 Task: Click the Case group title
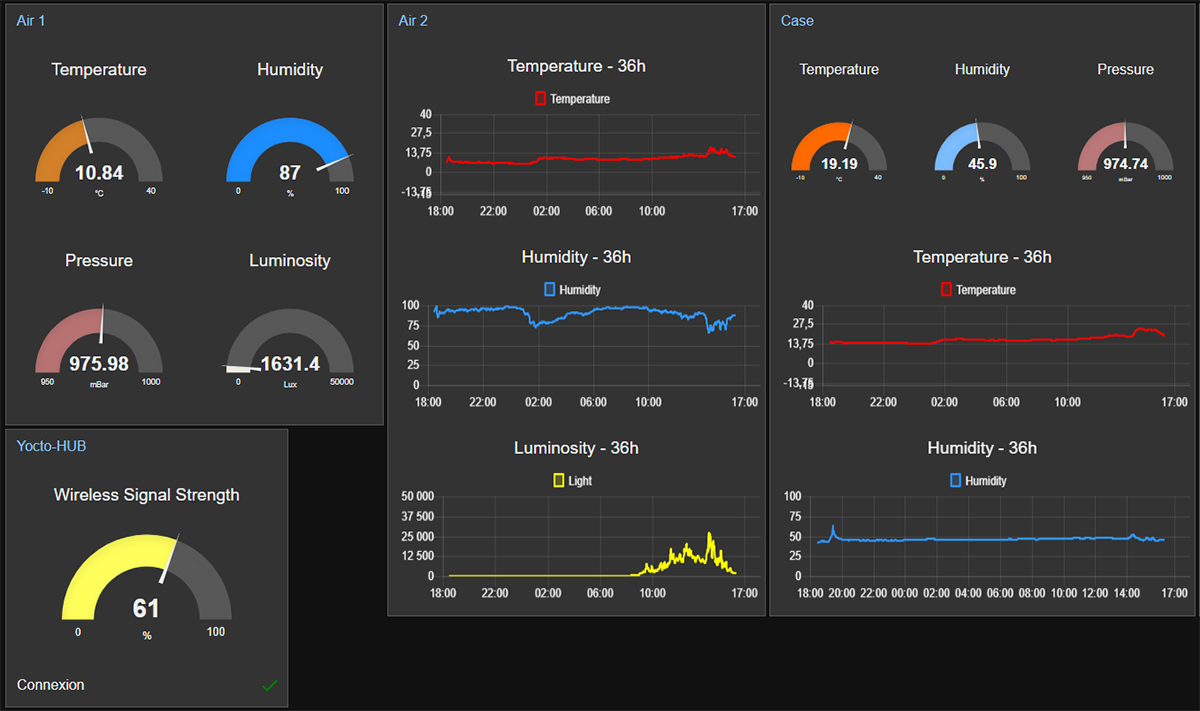[797, 21]
